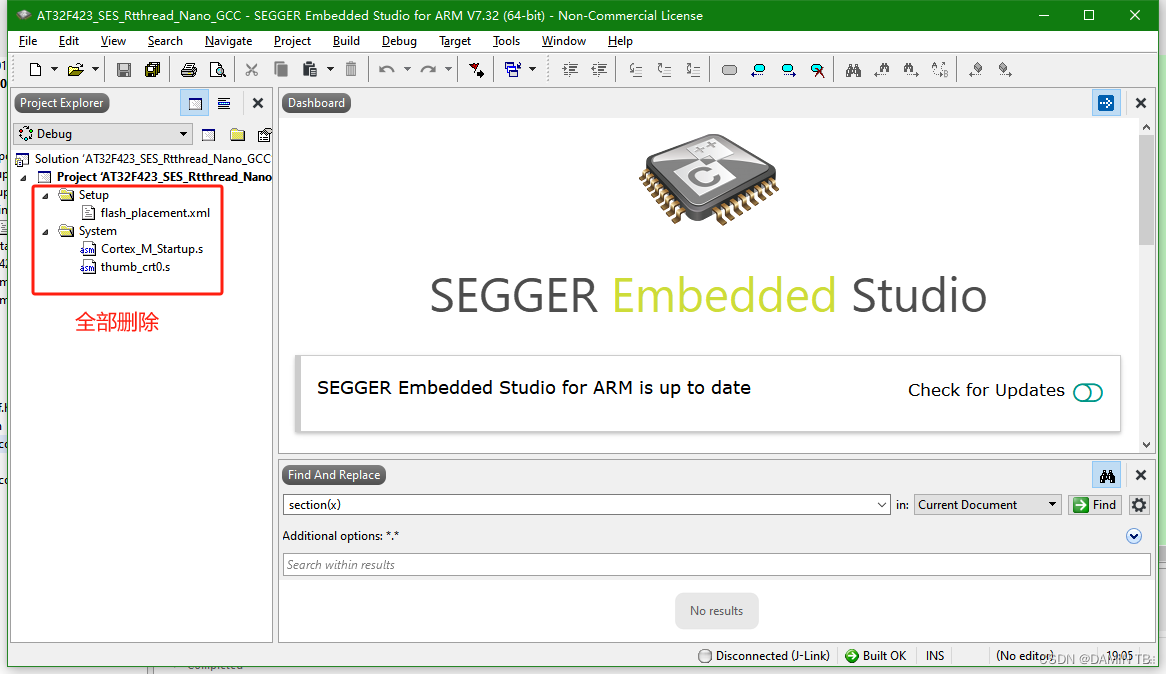
Task: Click the Find Previous binoculars left-arrow icon
Action: pyautogui.click(x=882, y=70)
